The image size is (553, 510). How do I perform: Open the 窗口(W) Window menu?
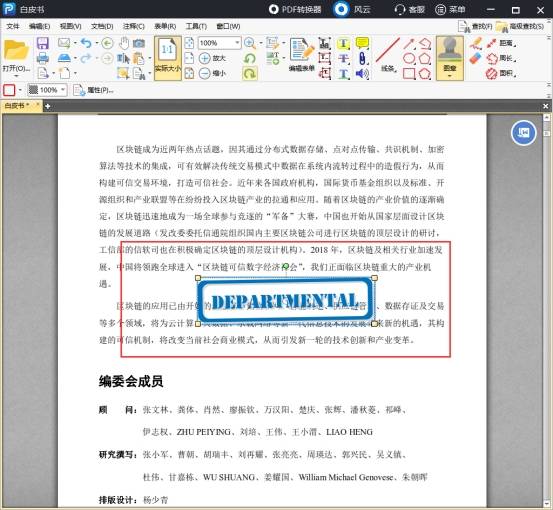(x=228, y=26)
